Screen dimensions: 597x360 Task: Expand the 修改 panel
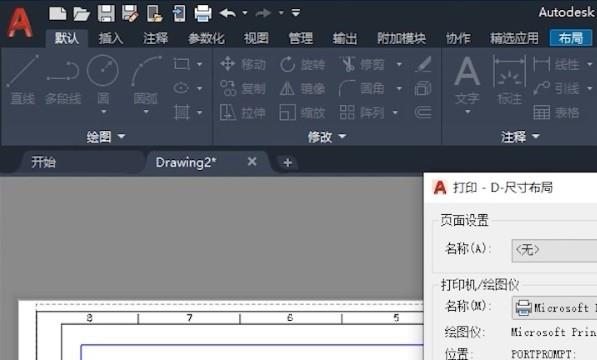327,136
